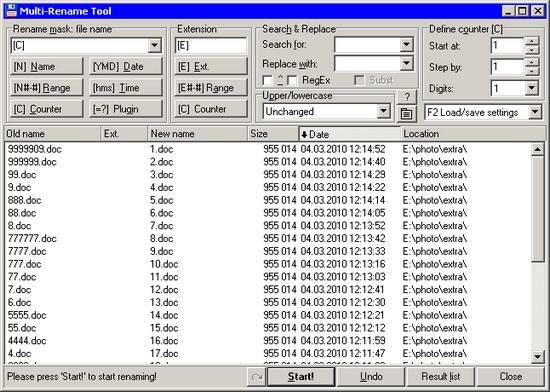The image size is (550, 392).
Task: Click the Multi-Rename Tool title bar icon
Action: click(x=11, y=11)
